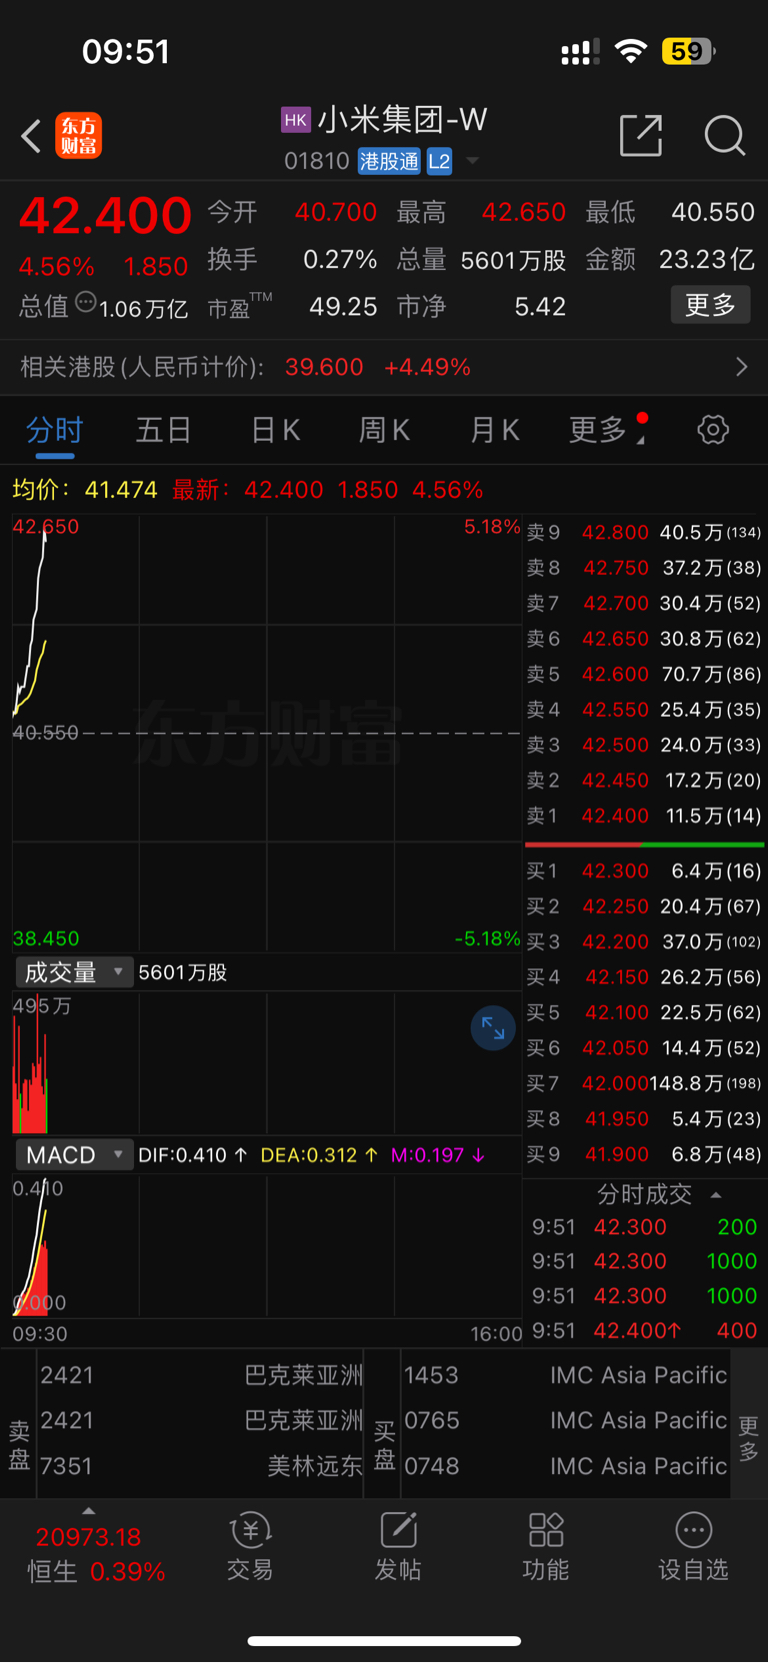Viewport: 768px width, 1663px height.
Task: Tap broker IMC Asia Pacific 0765 row
Action: 565,1420
